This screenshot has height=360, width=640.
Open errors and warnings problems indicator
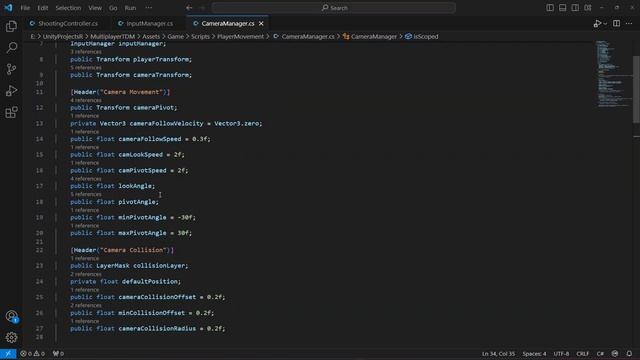32,353
